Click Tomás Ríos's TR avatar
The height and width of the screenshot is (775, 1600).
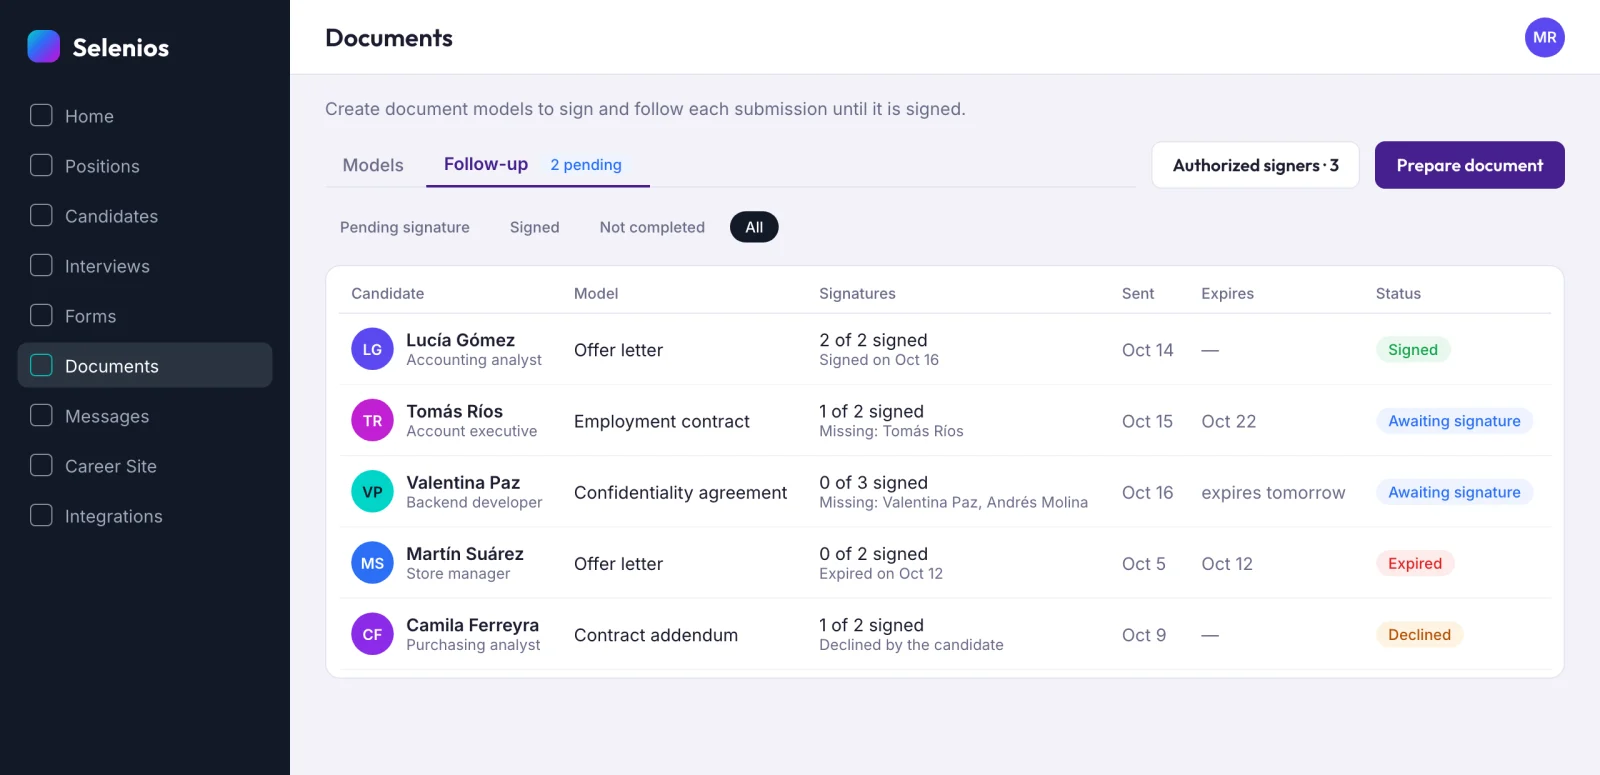point(372,421)
